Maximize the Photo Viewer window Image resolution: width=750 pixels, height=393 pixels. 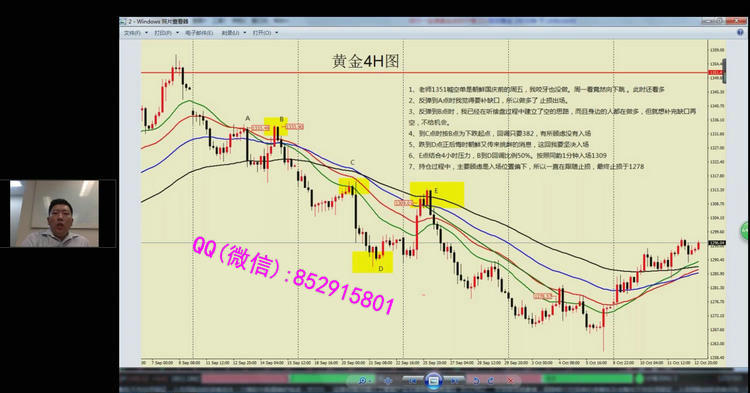pyautogui.click(x=719, y=22)
